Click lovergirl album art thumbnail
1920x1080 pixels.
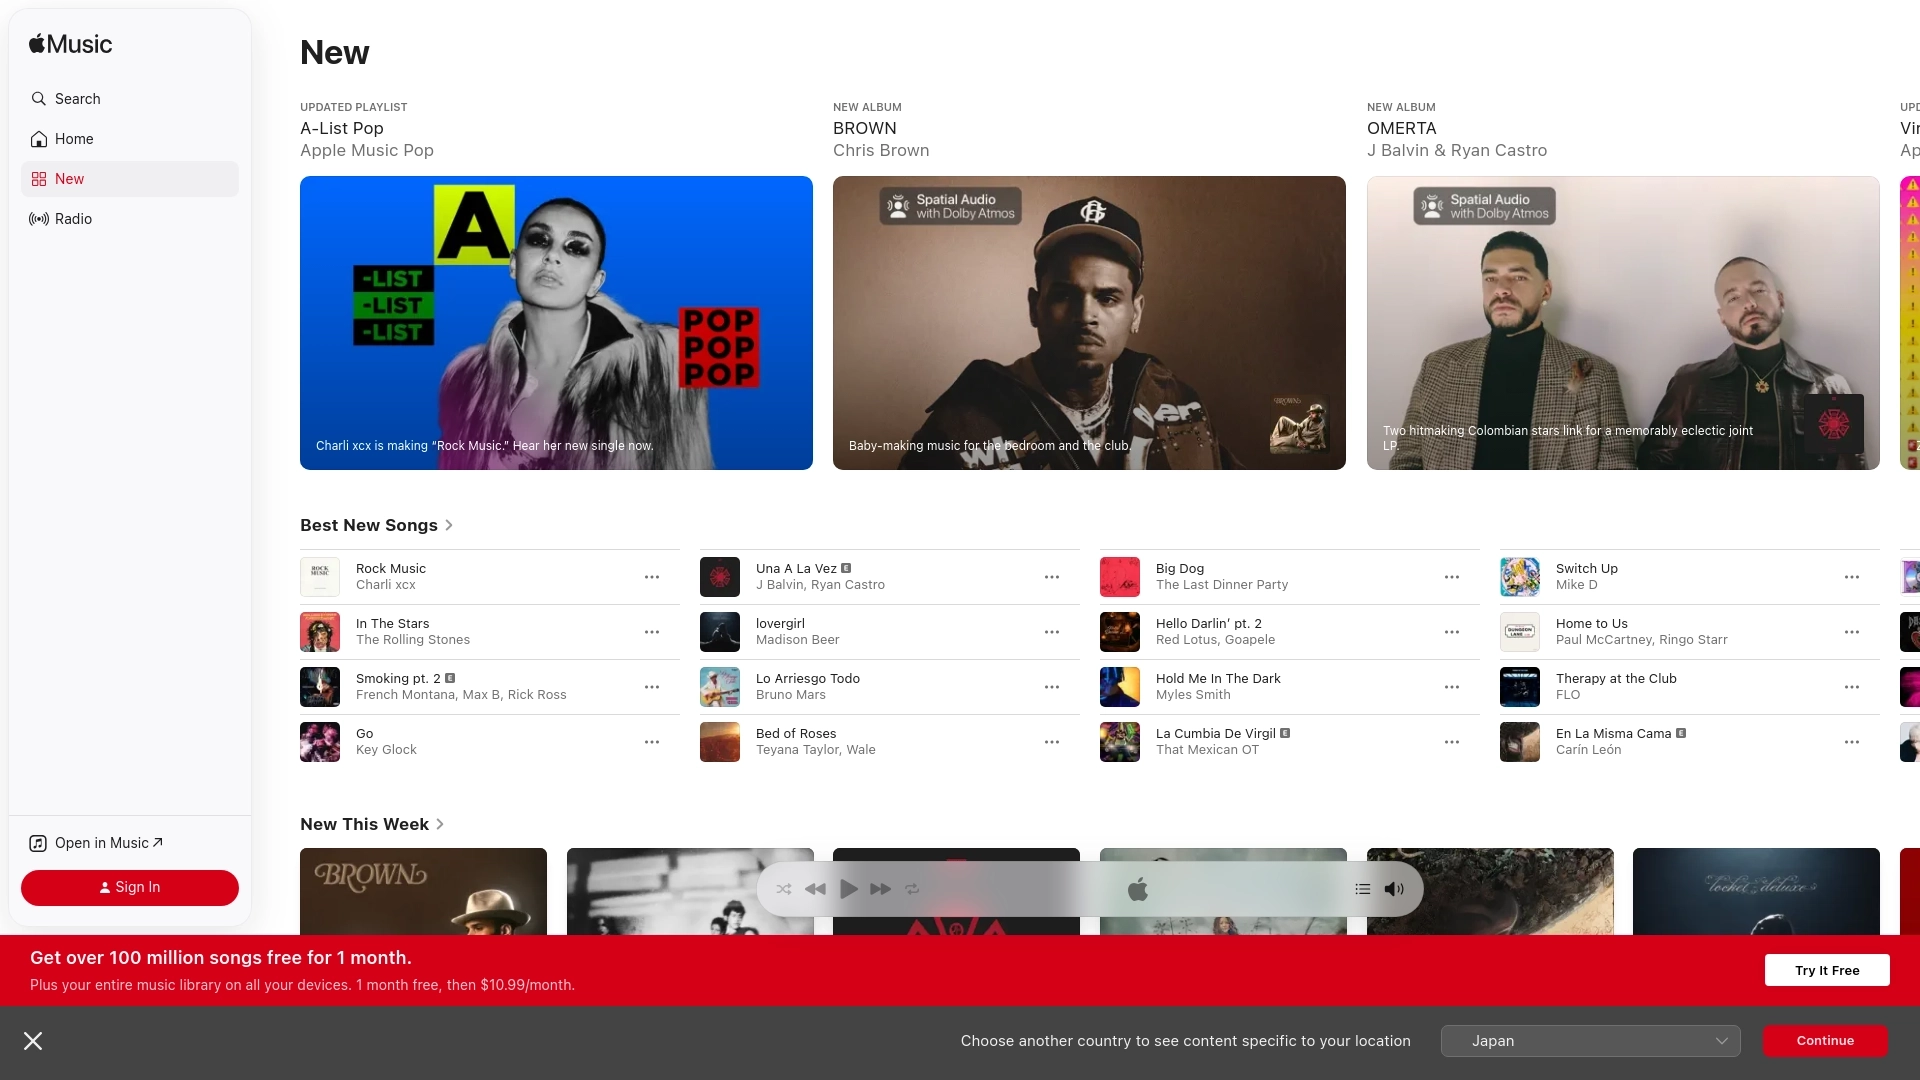coord(720,632)
